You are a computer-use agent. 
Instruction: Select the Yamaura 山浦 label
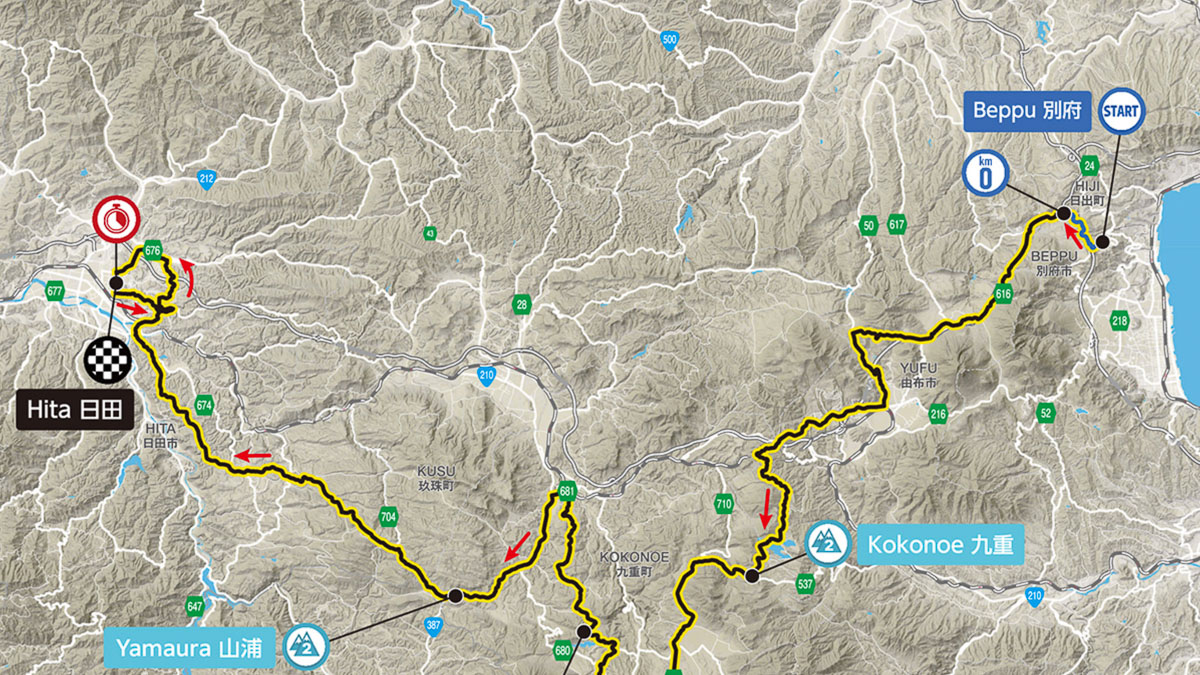pyautogui.click(x=189, y=649)
